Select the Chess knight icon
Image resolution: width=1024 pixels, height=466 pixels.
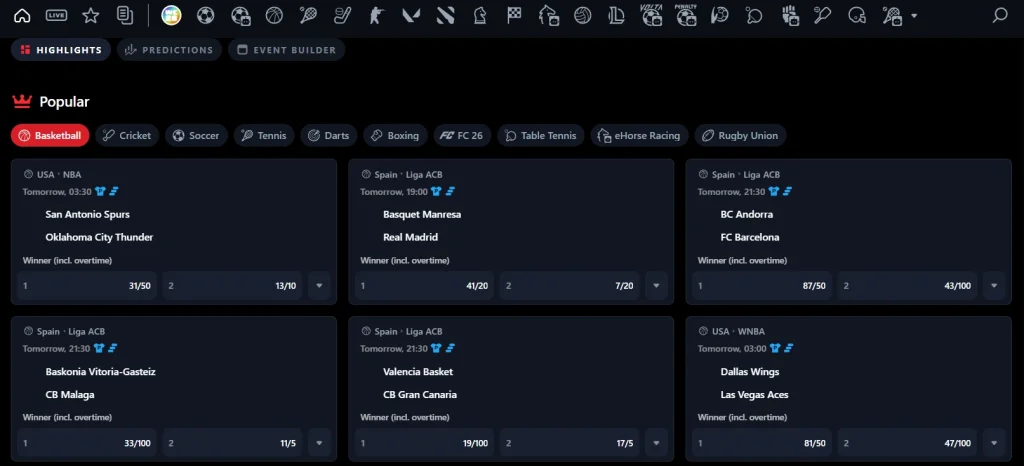click(x=480, y=16)
